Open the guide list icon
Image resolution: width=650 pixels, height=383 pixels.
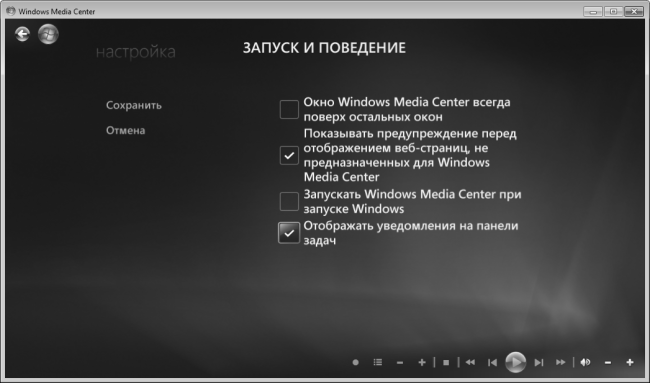[378, 362]
